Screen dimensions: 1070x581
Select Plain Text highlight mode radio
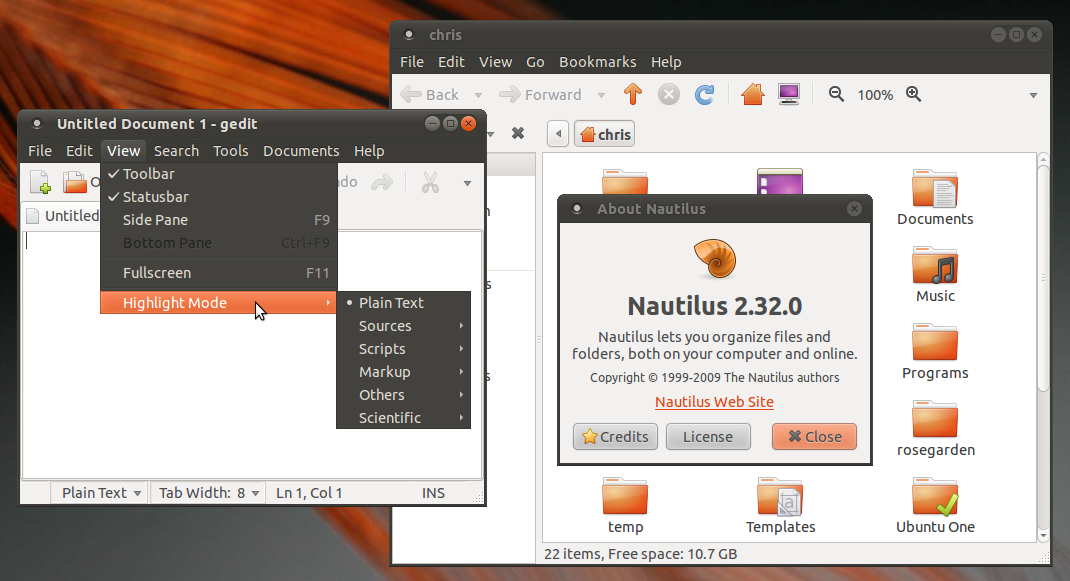click(403, 302)
